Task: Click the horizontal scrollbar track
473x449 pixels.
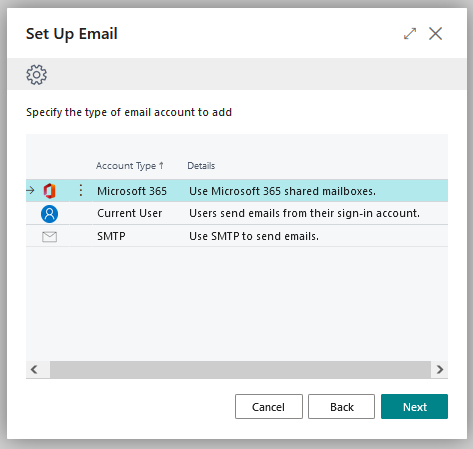Action: (240, 369)
